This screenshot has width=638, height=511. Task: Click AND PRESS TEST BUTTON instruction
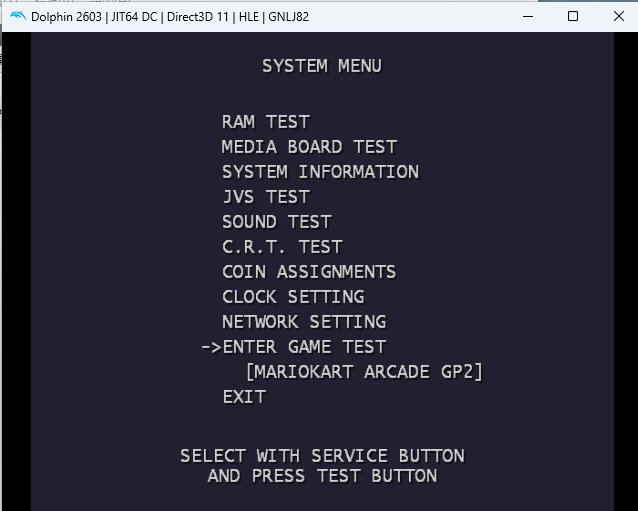point(322,476)
